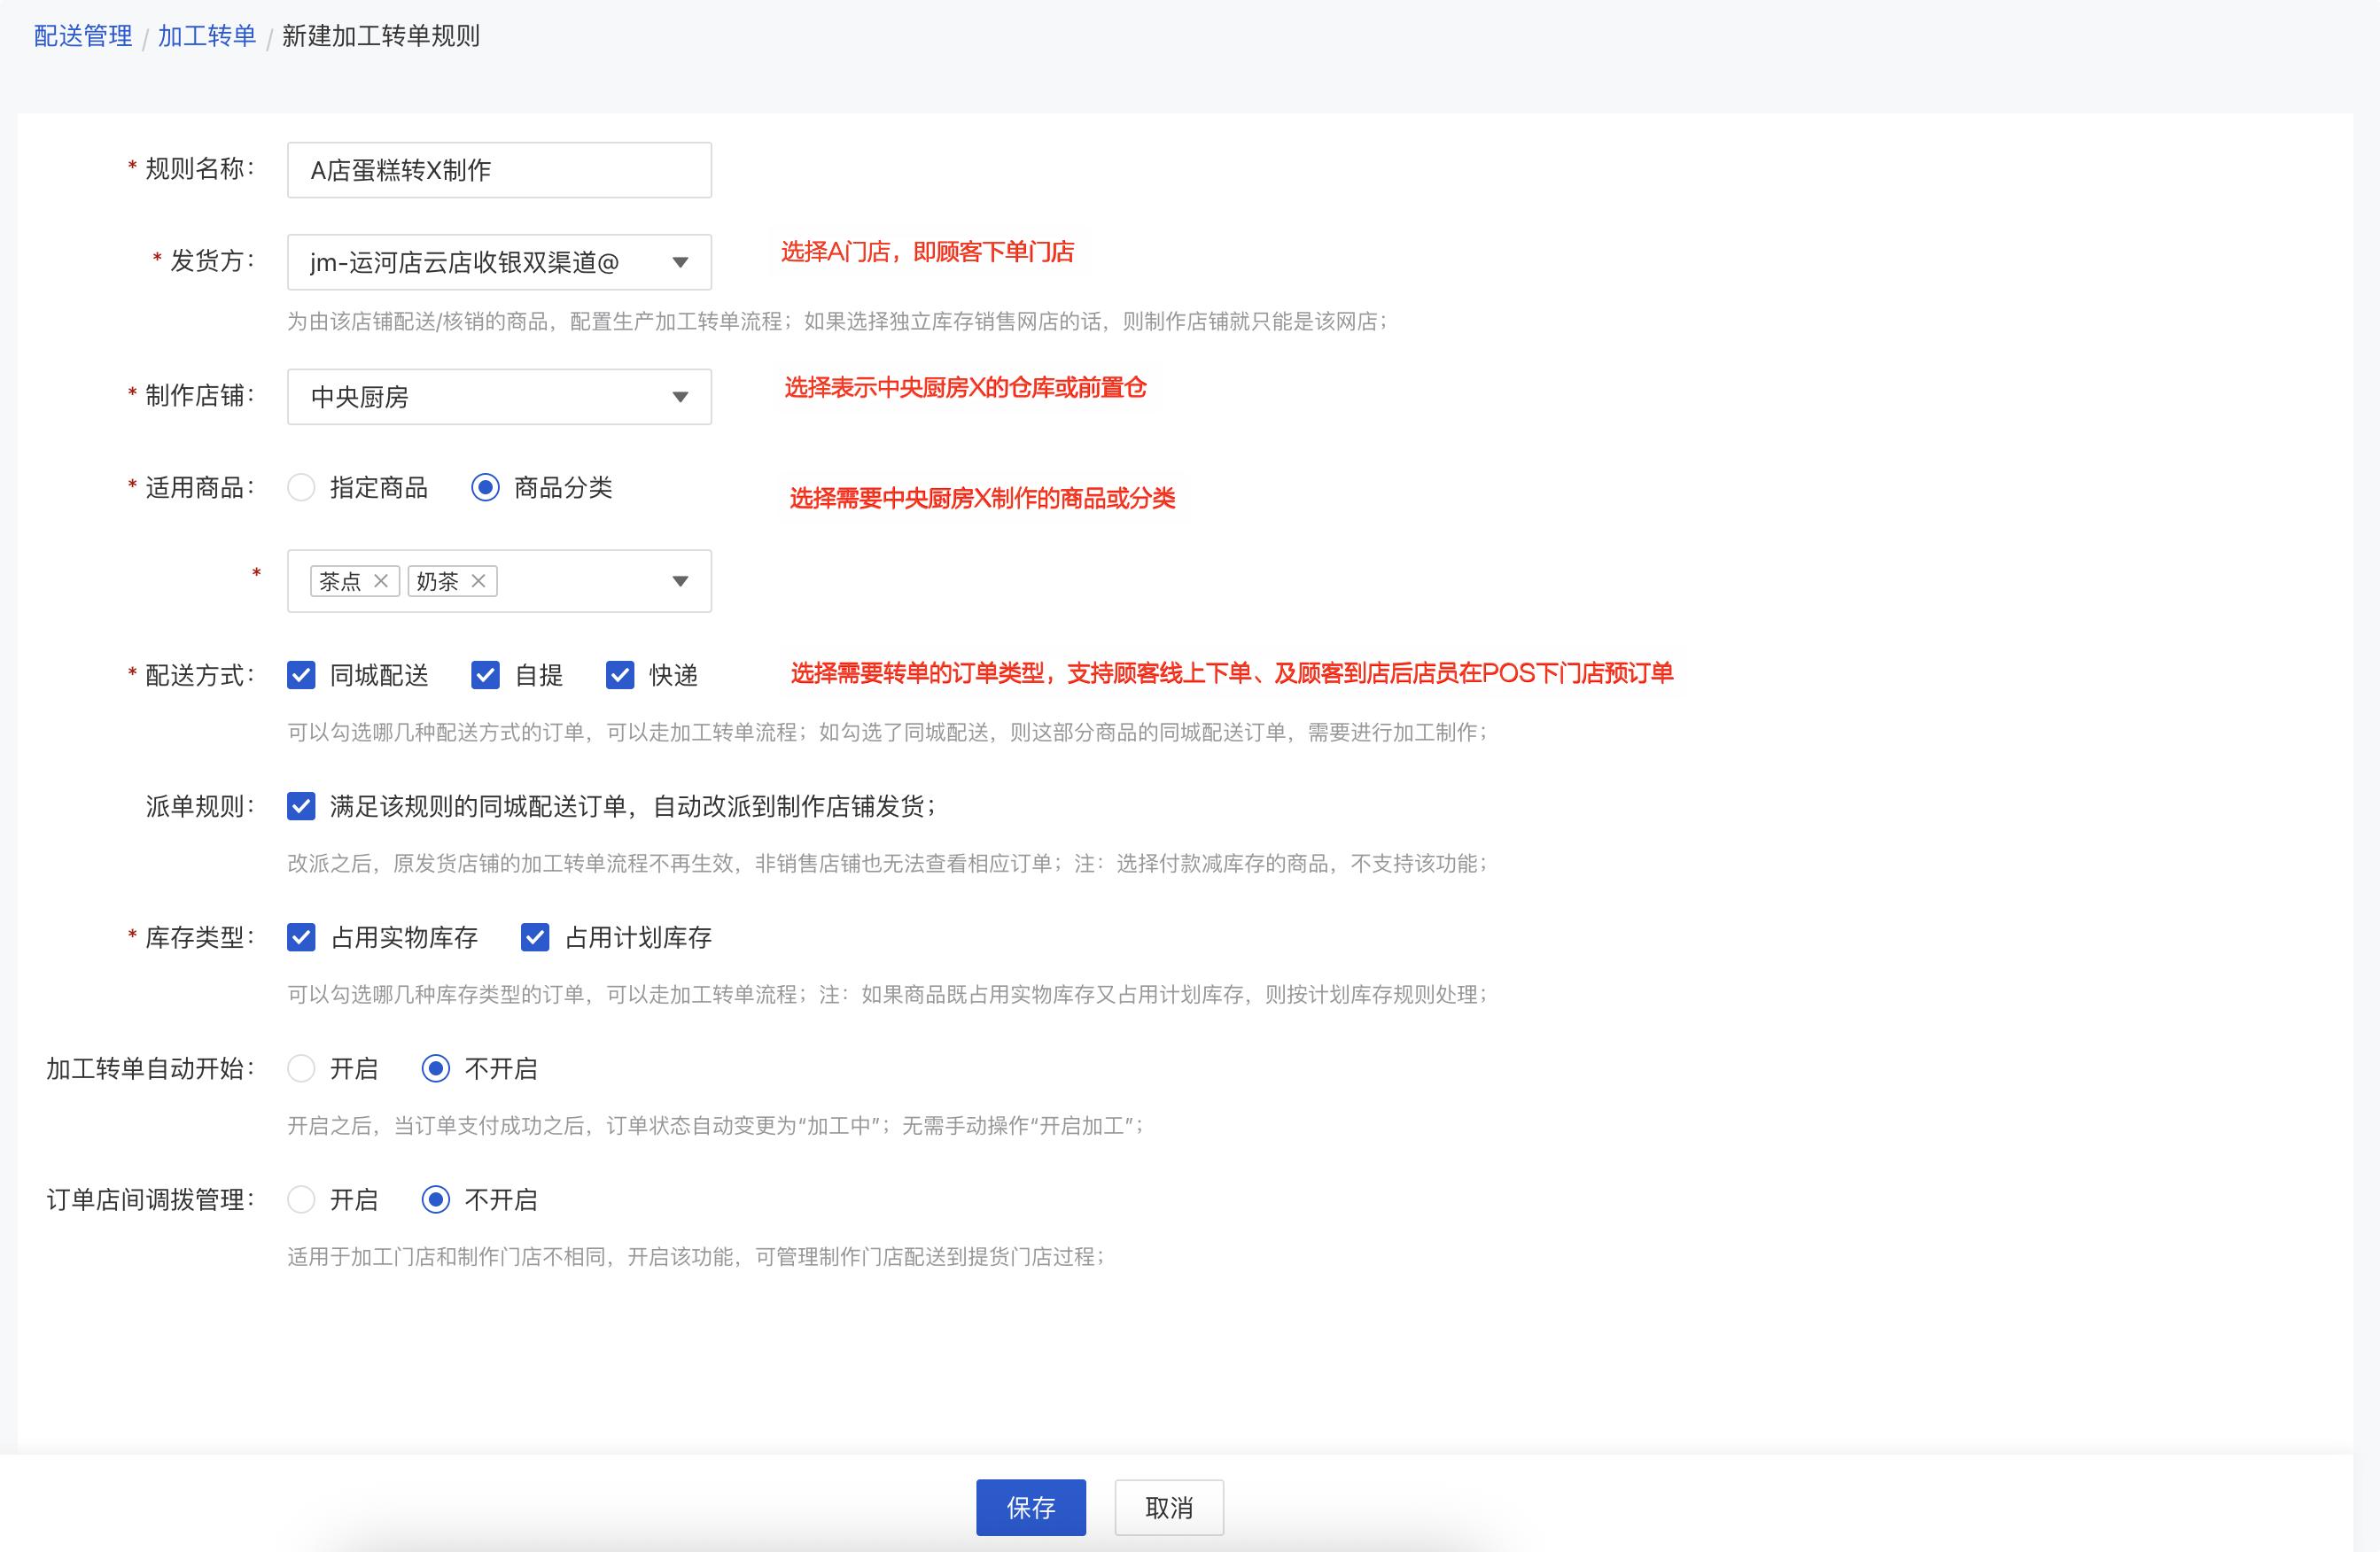Go to 配送管理 in breadcrumb
The width and height of the screenshot is (2380, 1552).
point(83,36)
